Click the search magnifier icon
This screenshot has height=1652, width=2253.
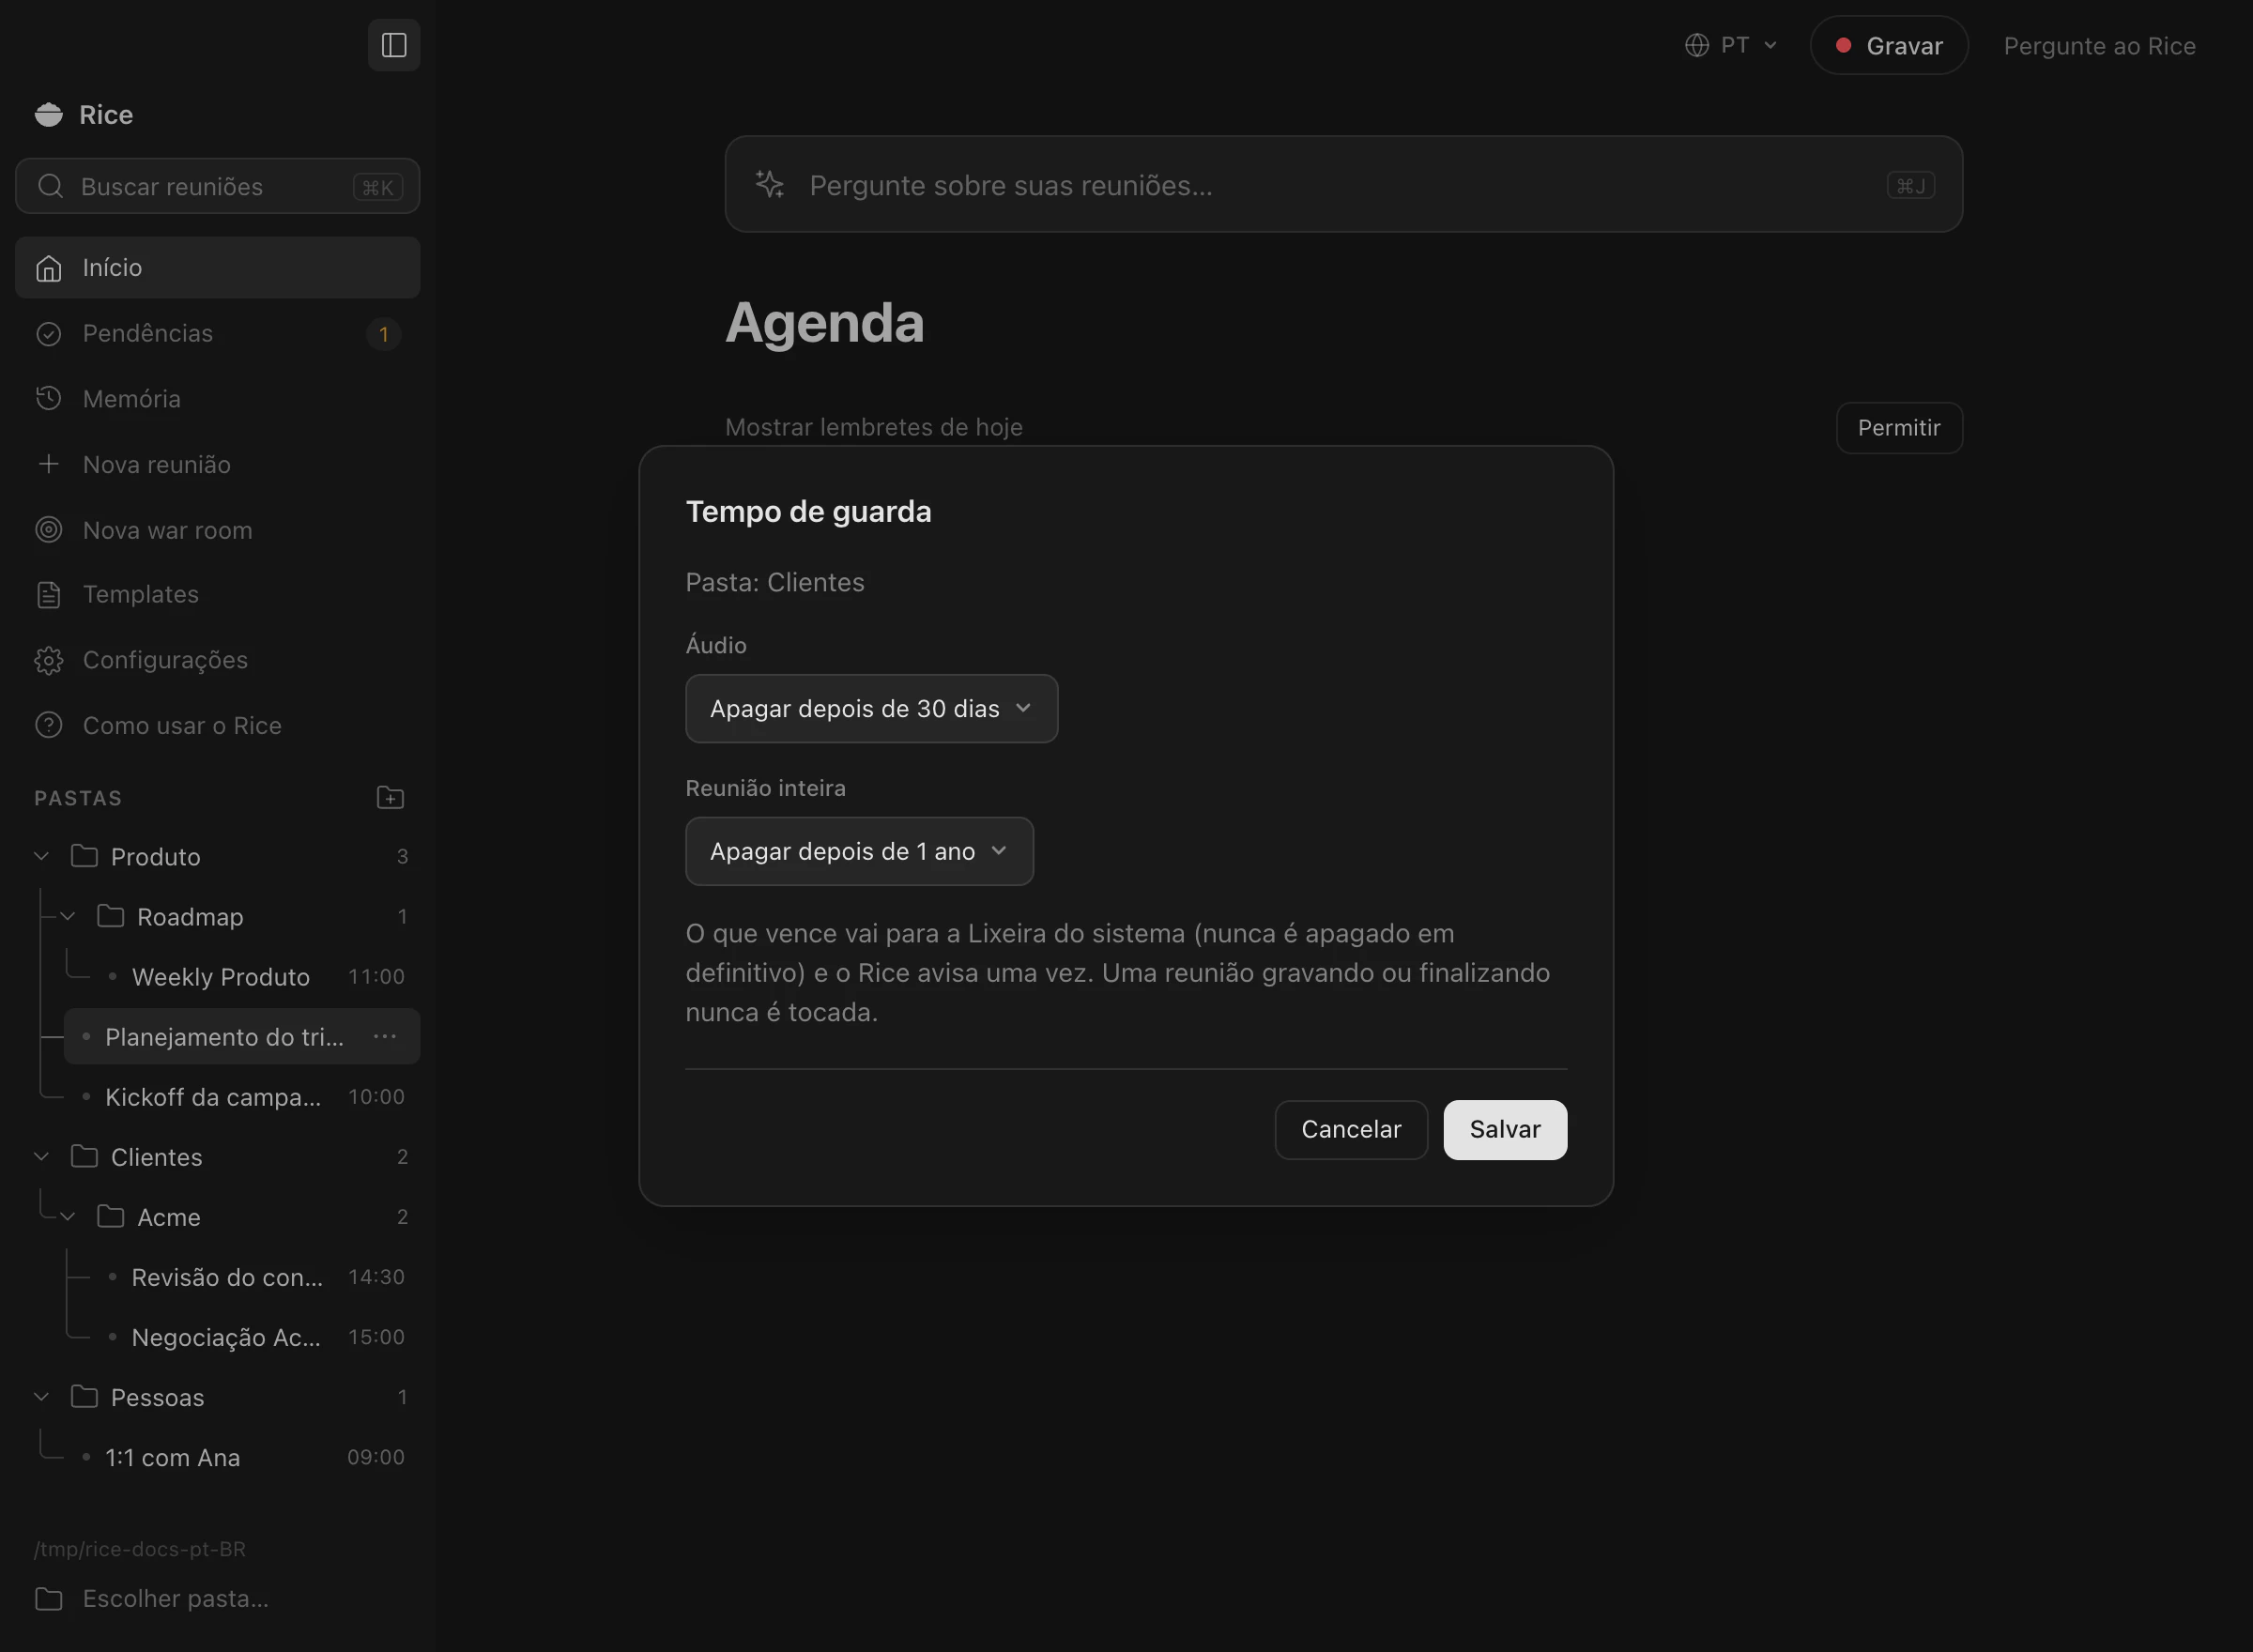point(51,186)
